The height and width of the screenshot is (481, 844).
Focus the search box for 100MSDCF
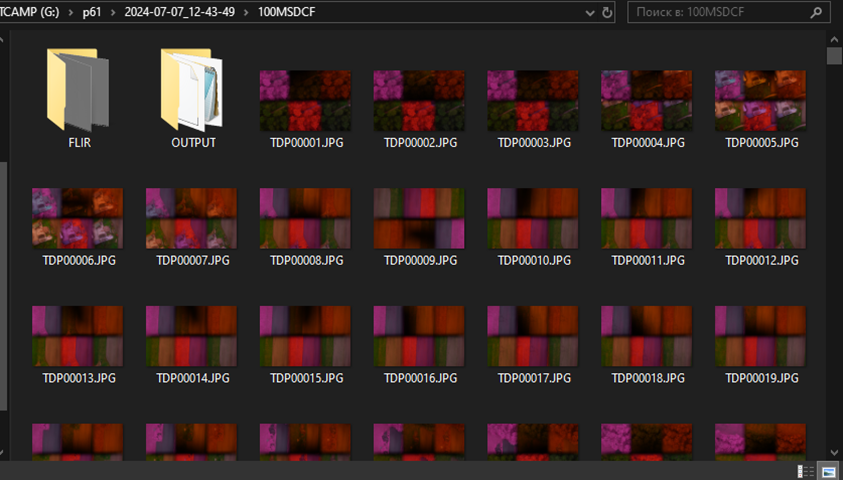click(x=721, y=12)
